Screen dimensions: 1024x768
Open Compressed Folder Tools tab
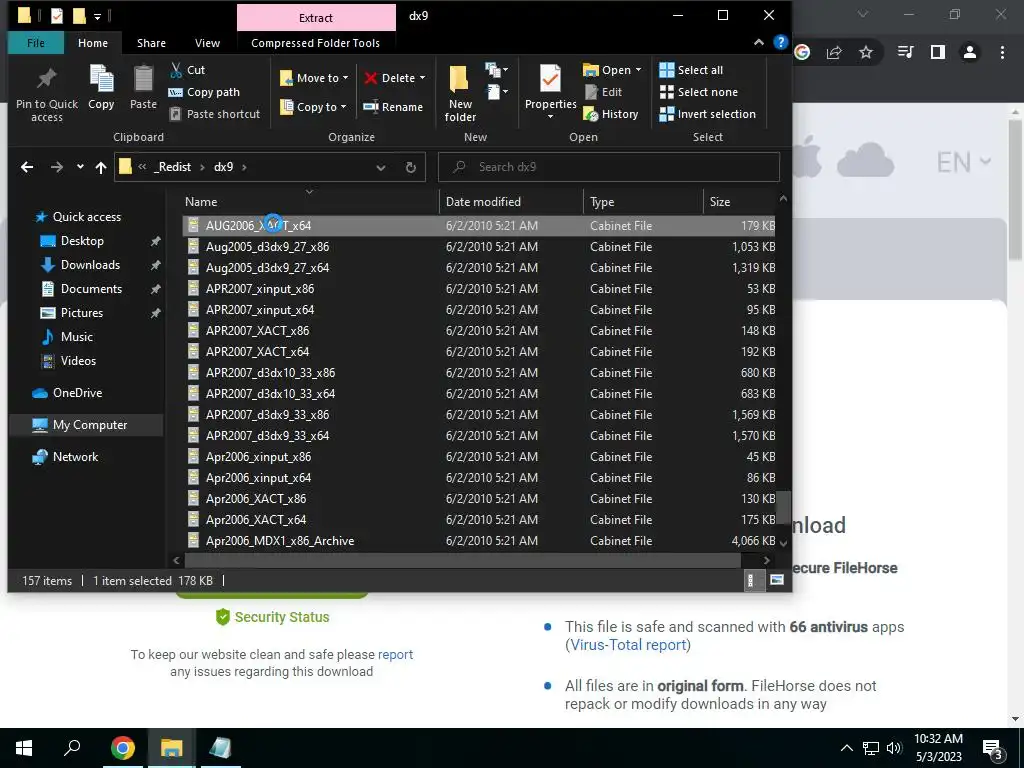coord(315,43)
